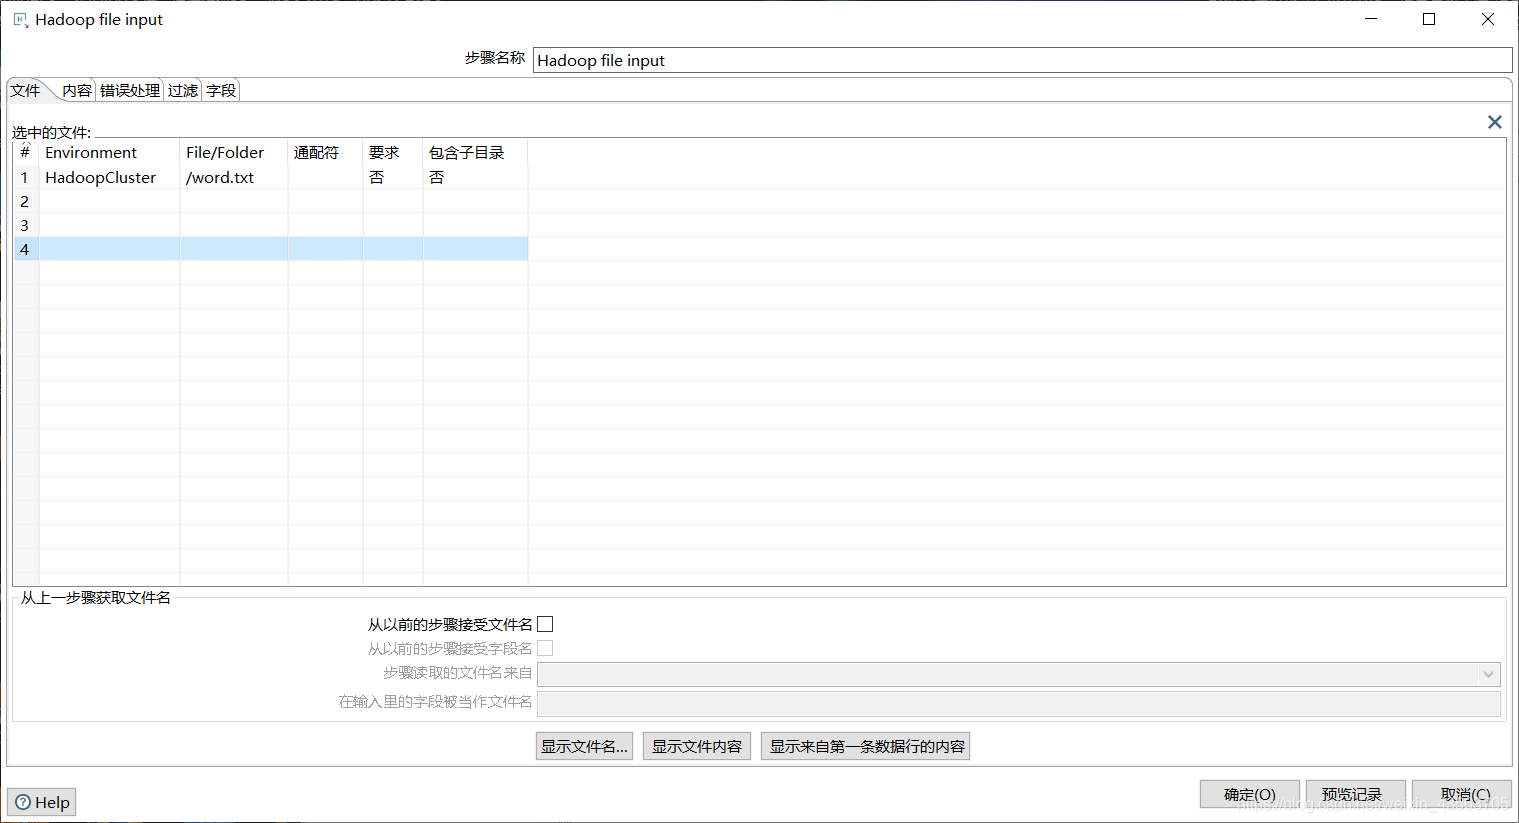Click the 要求 column header
The width and height of the screenshot is (1519, 823).
[393, 152]
